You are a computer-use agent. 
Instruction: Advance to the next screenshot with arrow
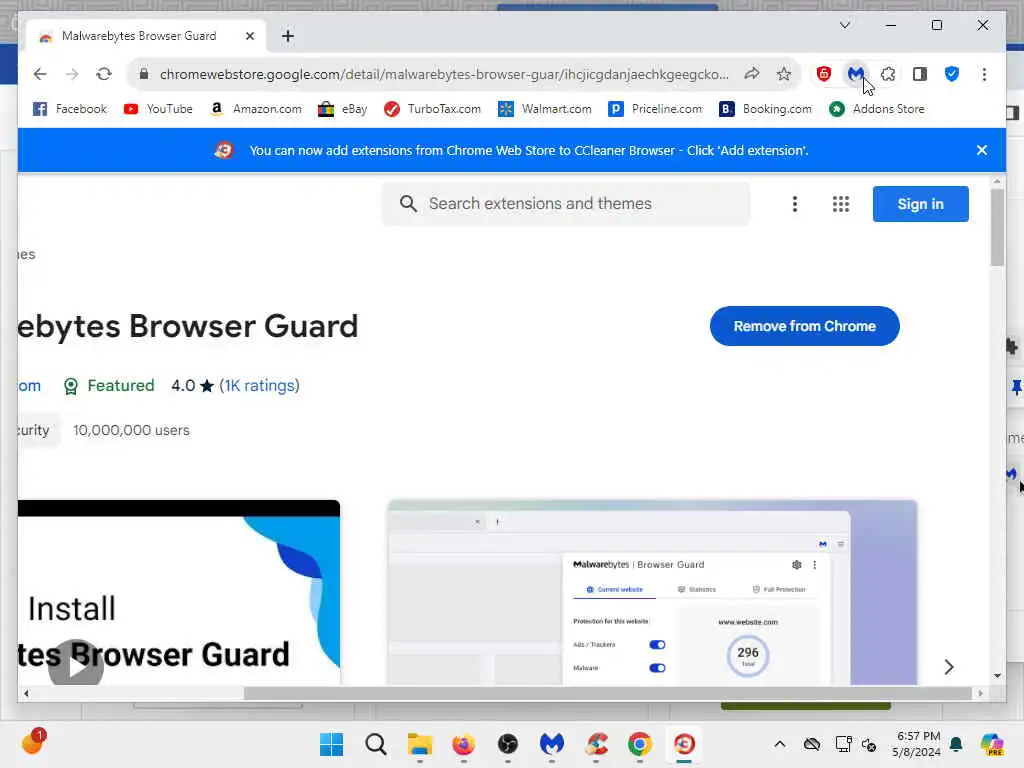(x=948, y=667)
